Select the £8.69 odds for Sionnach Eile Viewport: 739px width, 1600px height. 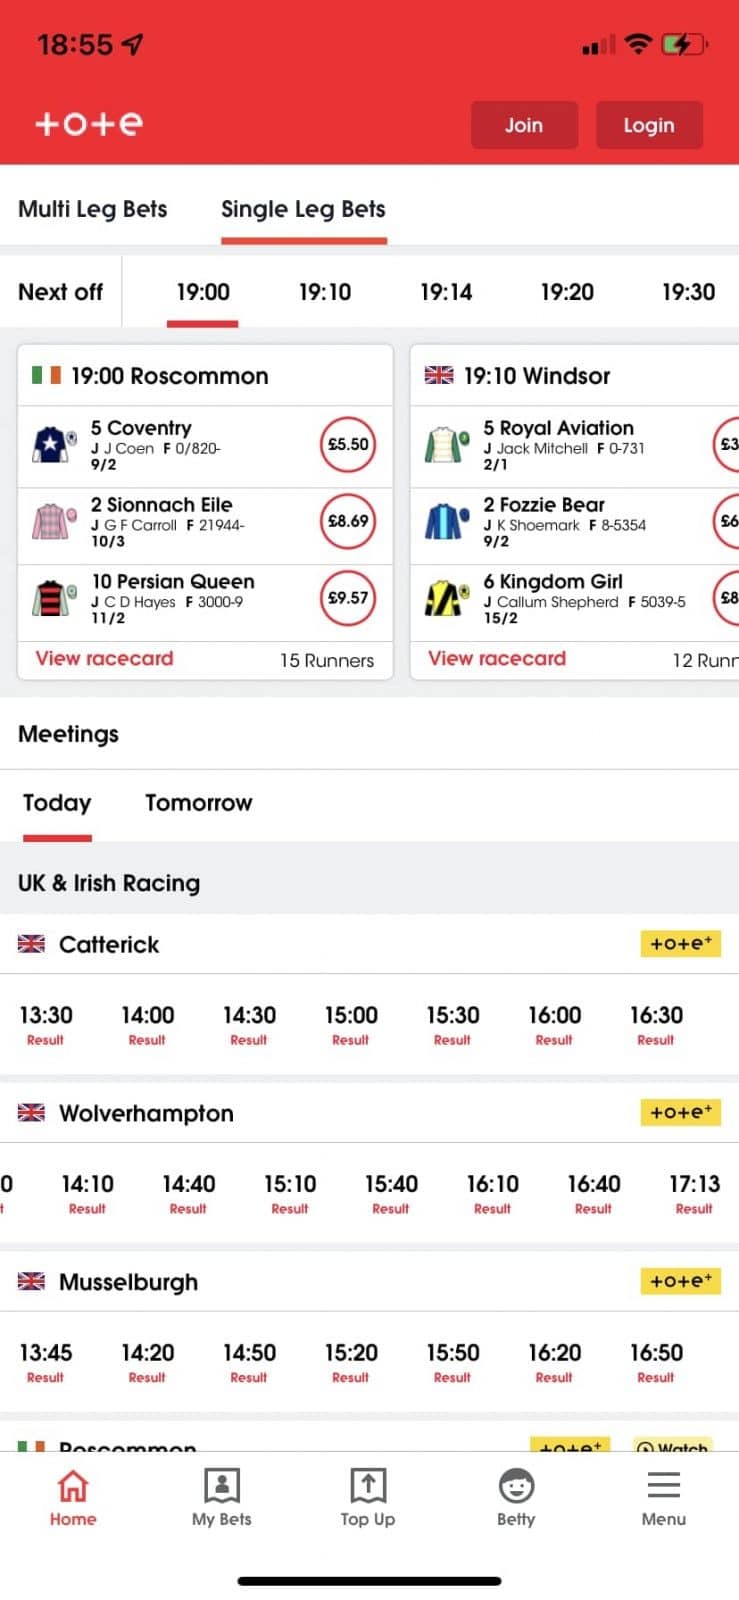coord(348,521)
